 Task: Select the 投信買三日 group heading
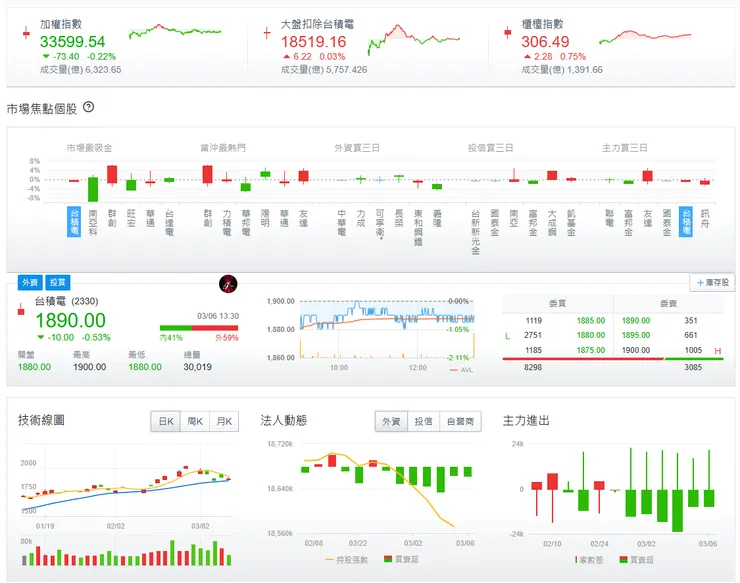(490, 148)
